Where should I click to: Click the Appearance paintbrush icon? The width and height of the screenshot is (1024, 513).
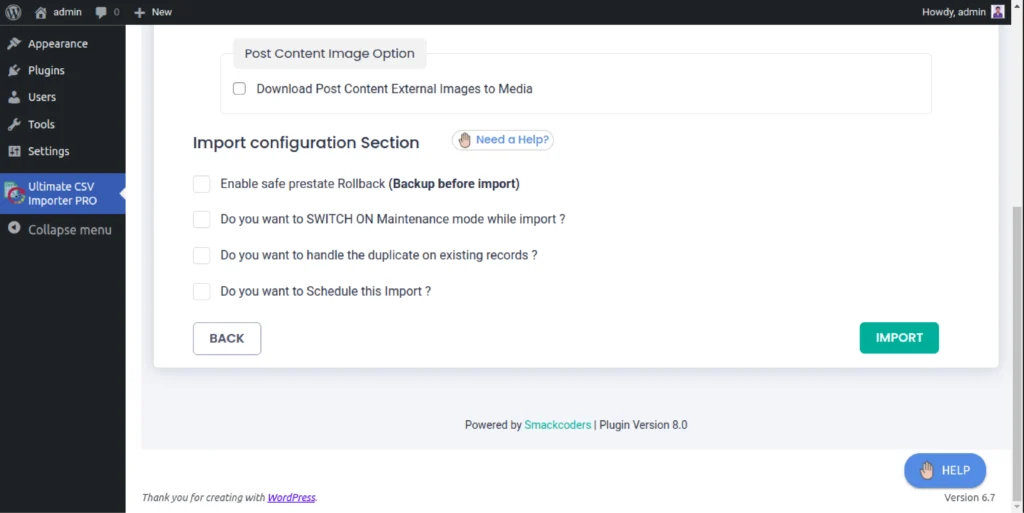click(x=14, y=44)
